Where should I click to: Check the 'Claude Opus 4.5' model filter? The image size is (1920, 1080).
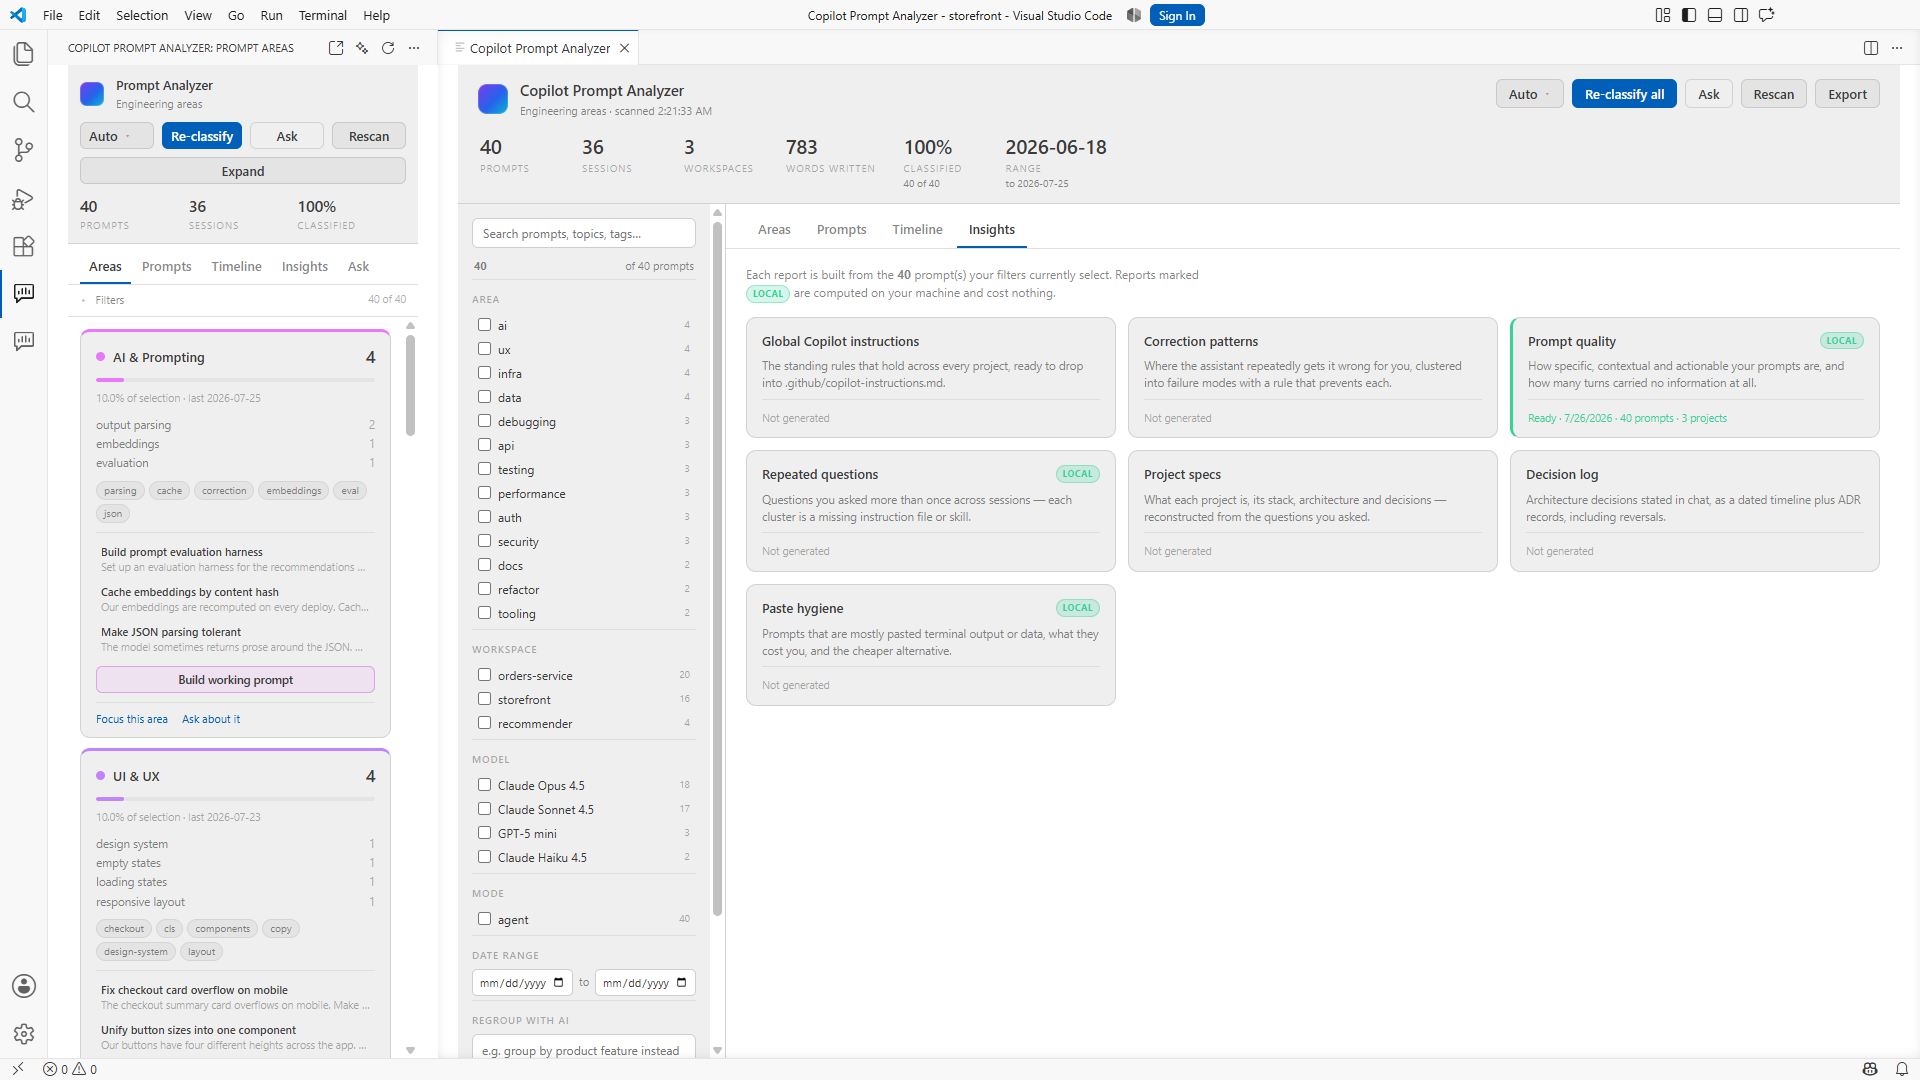(x=484, y=785)
